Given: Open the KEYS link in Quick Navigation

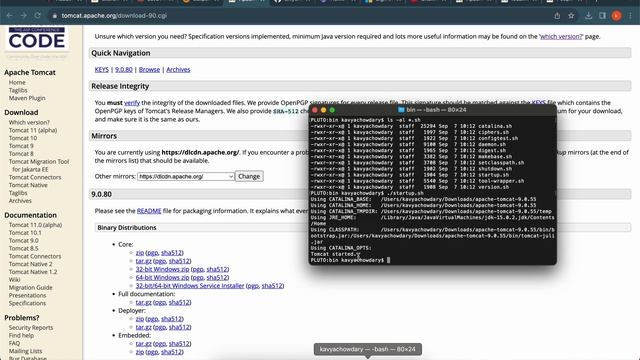Looking at the screenshot, I should coord(102,69).
